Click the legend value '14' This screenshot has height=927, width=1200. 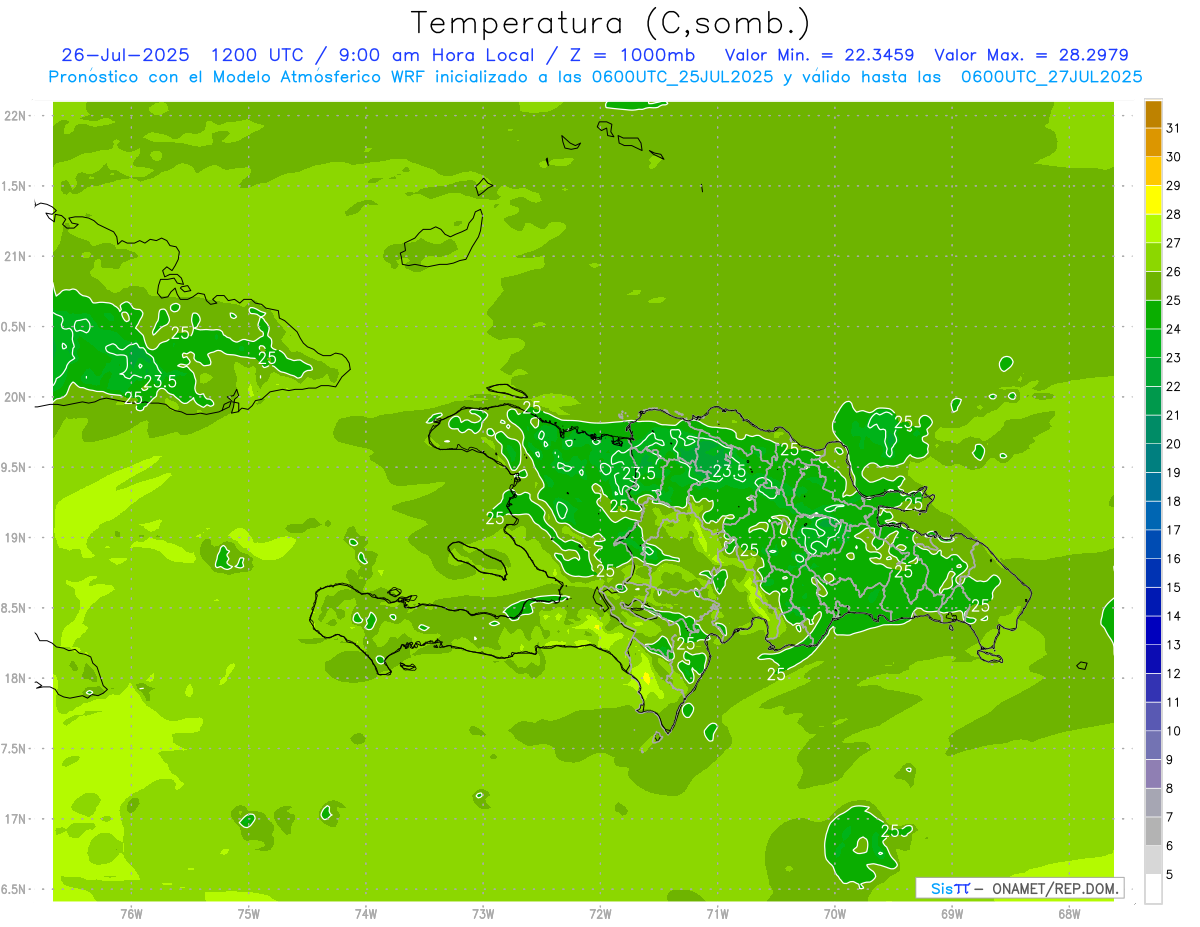pos(1174,616)
